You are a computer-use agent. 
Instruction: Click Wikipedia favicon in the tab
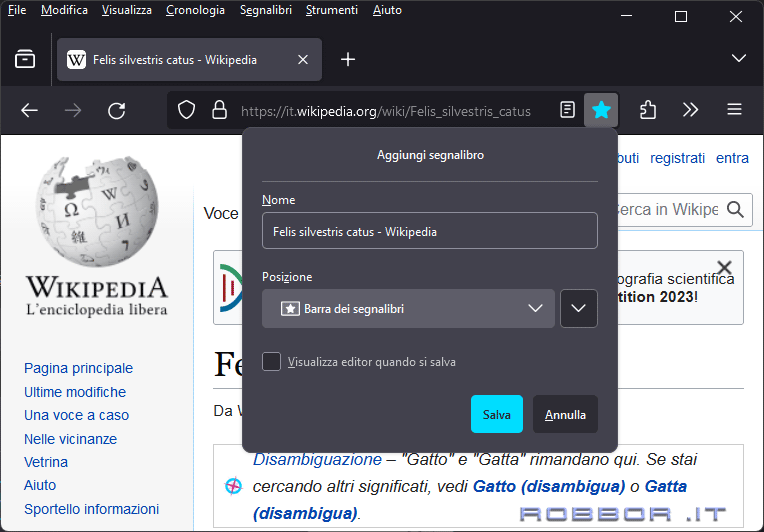click(x=76, y=60)
